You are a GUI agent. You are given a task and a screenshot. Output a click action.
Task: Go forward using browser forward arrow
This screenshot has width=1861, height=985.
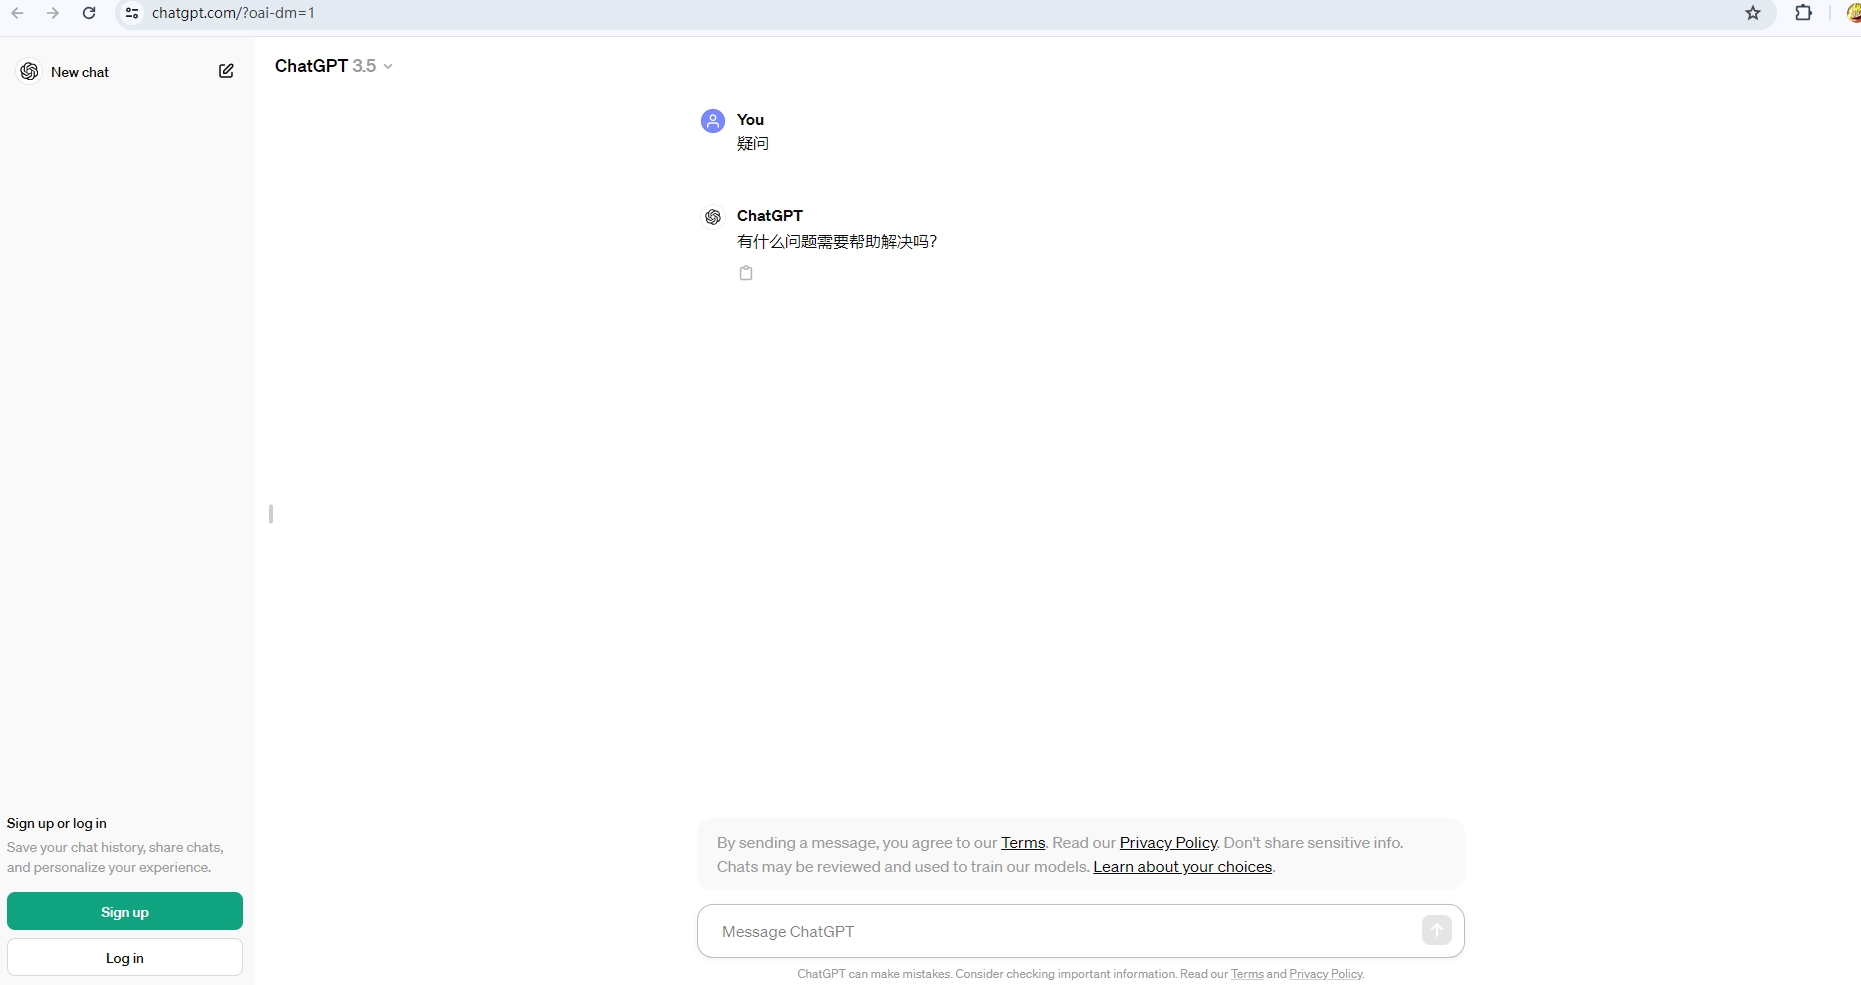coord(53,13)
